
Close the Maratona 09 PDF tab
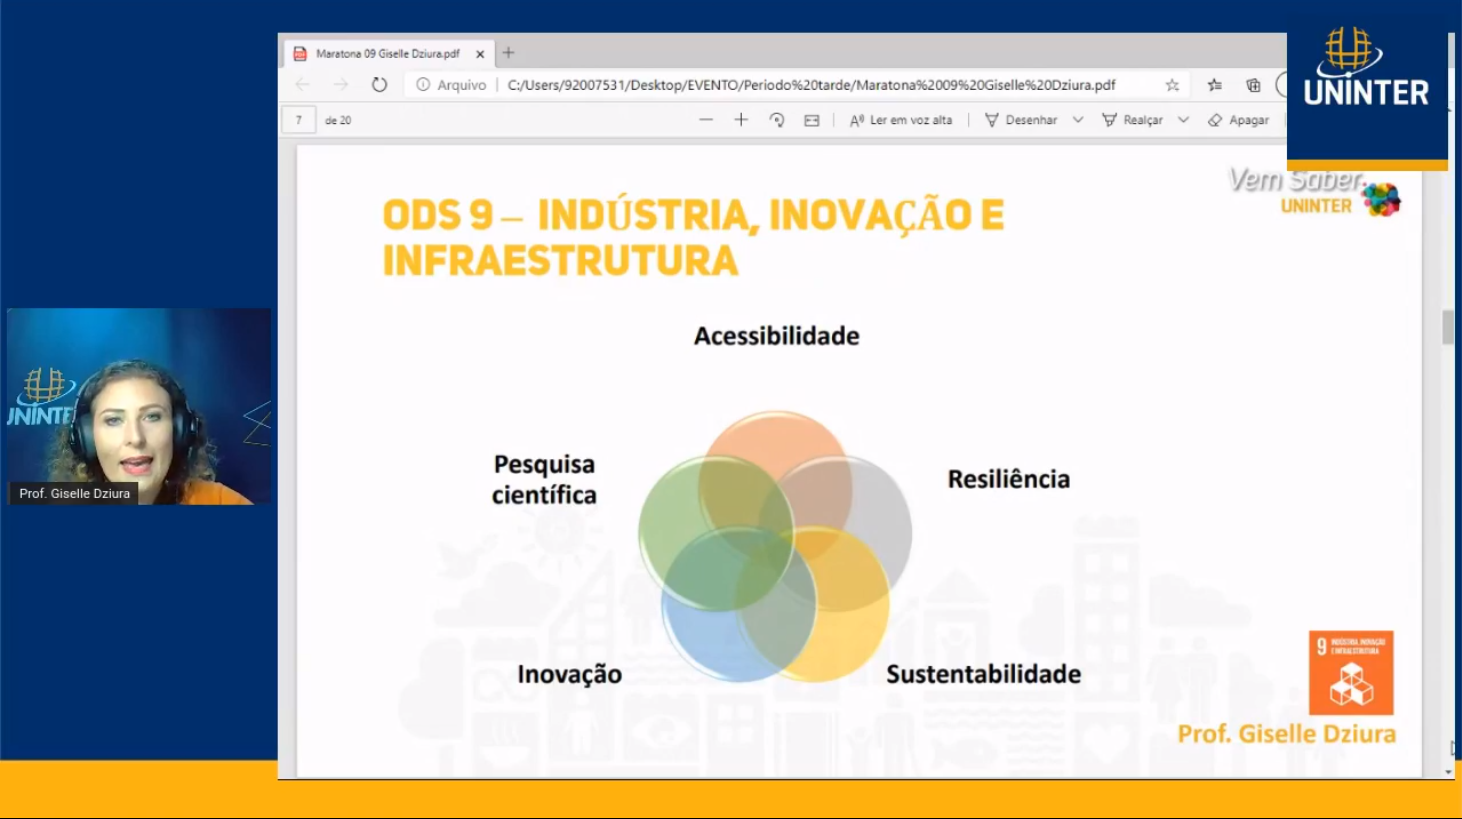(480, 54)
